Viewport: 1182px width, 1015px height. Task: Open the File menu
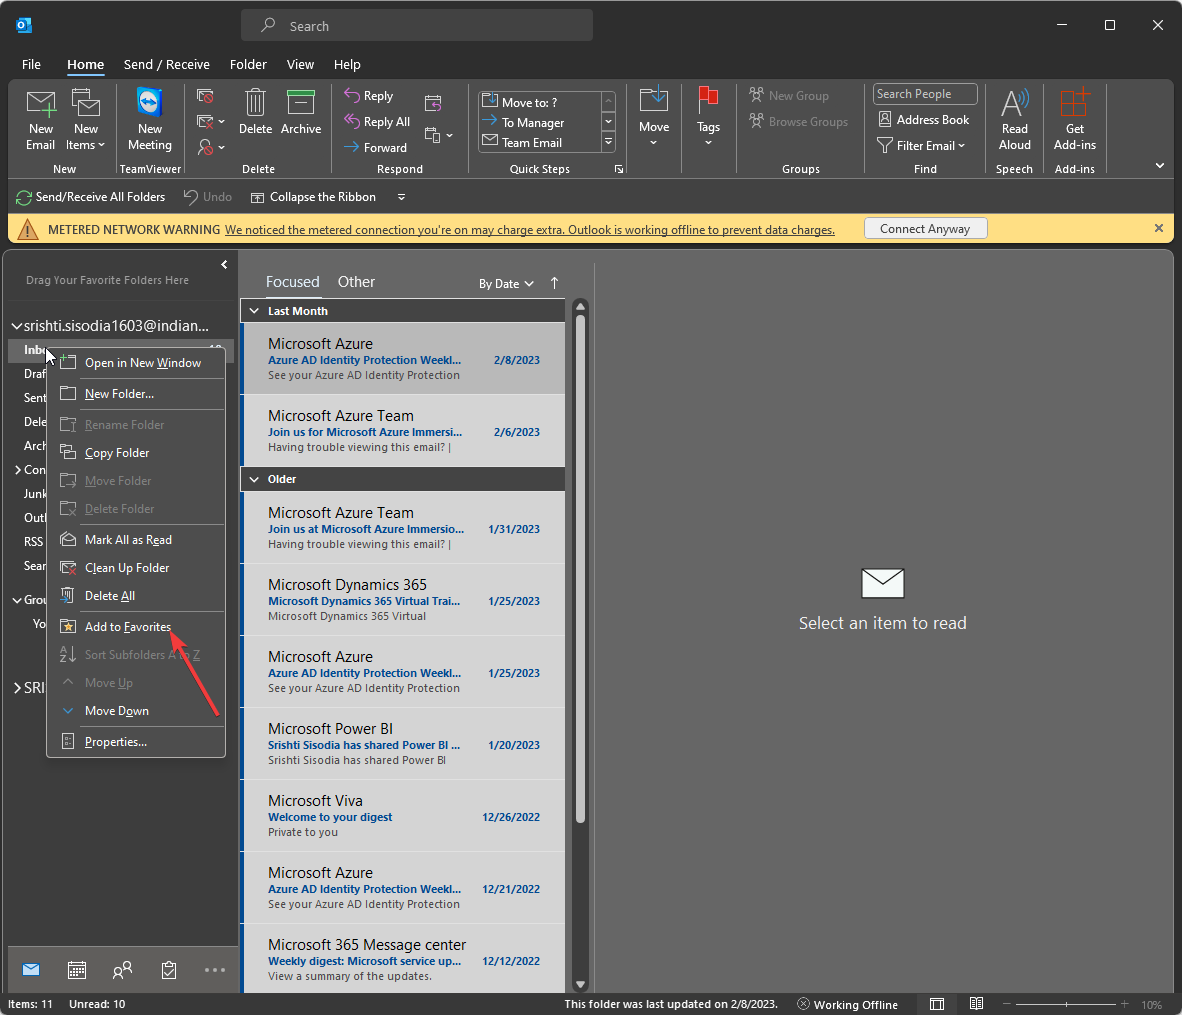[x=31, y=64]
